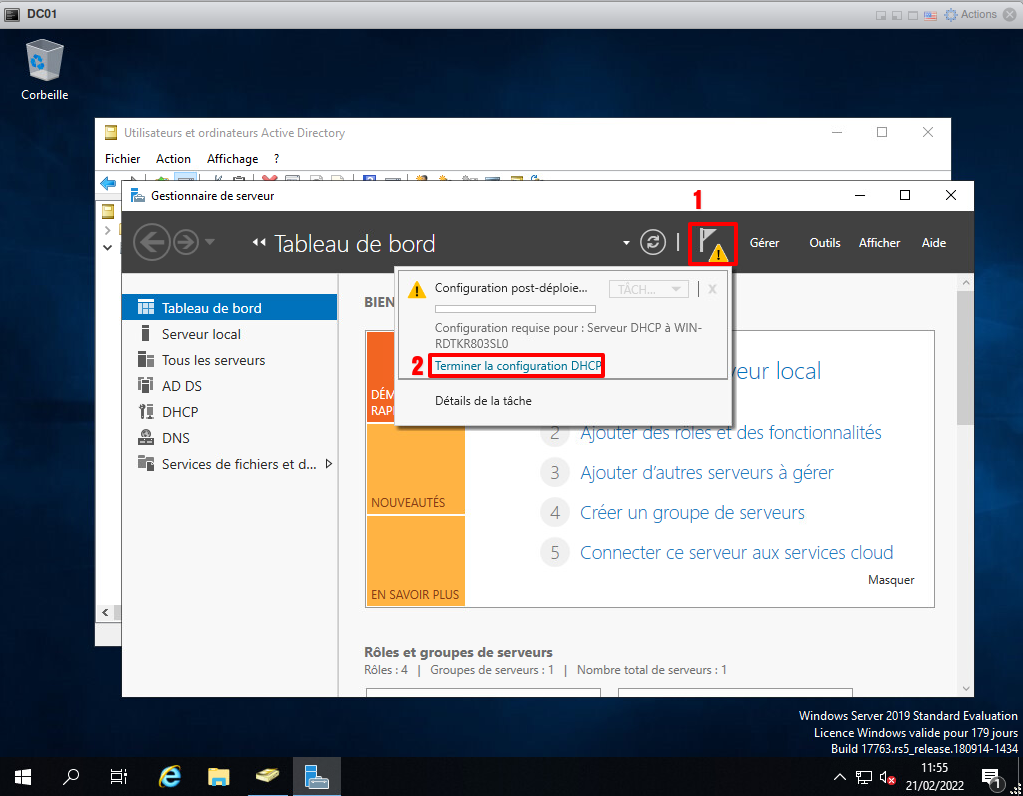Open the Corbeille recycle bin icon
This screenshot has height=796, width=1023.
click(45, 63)
